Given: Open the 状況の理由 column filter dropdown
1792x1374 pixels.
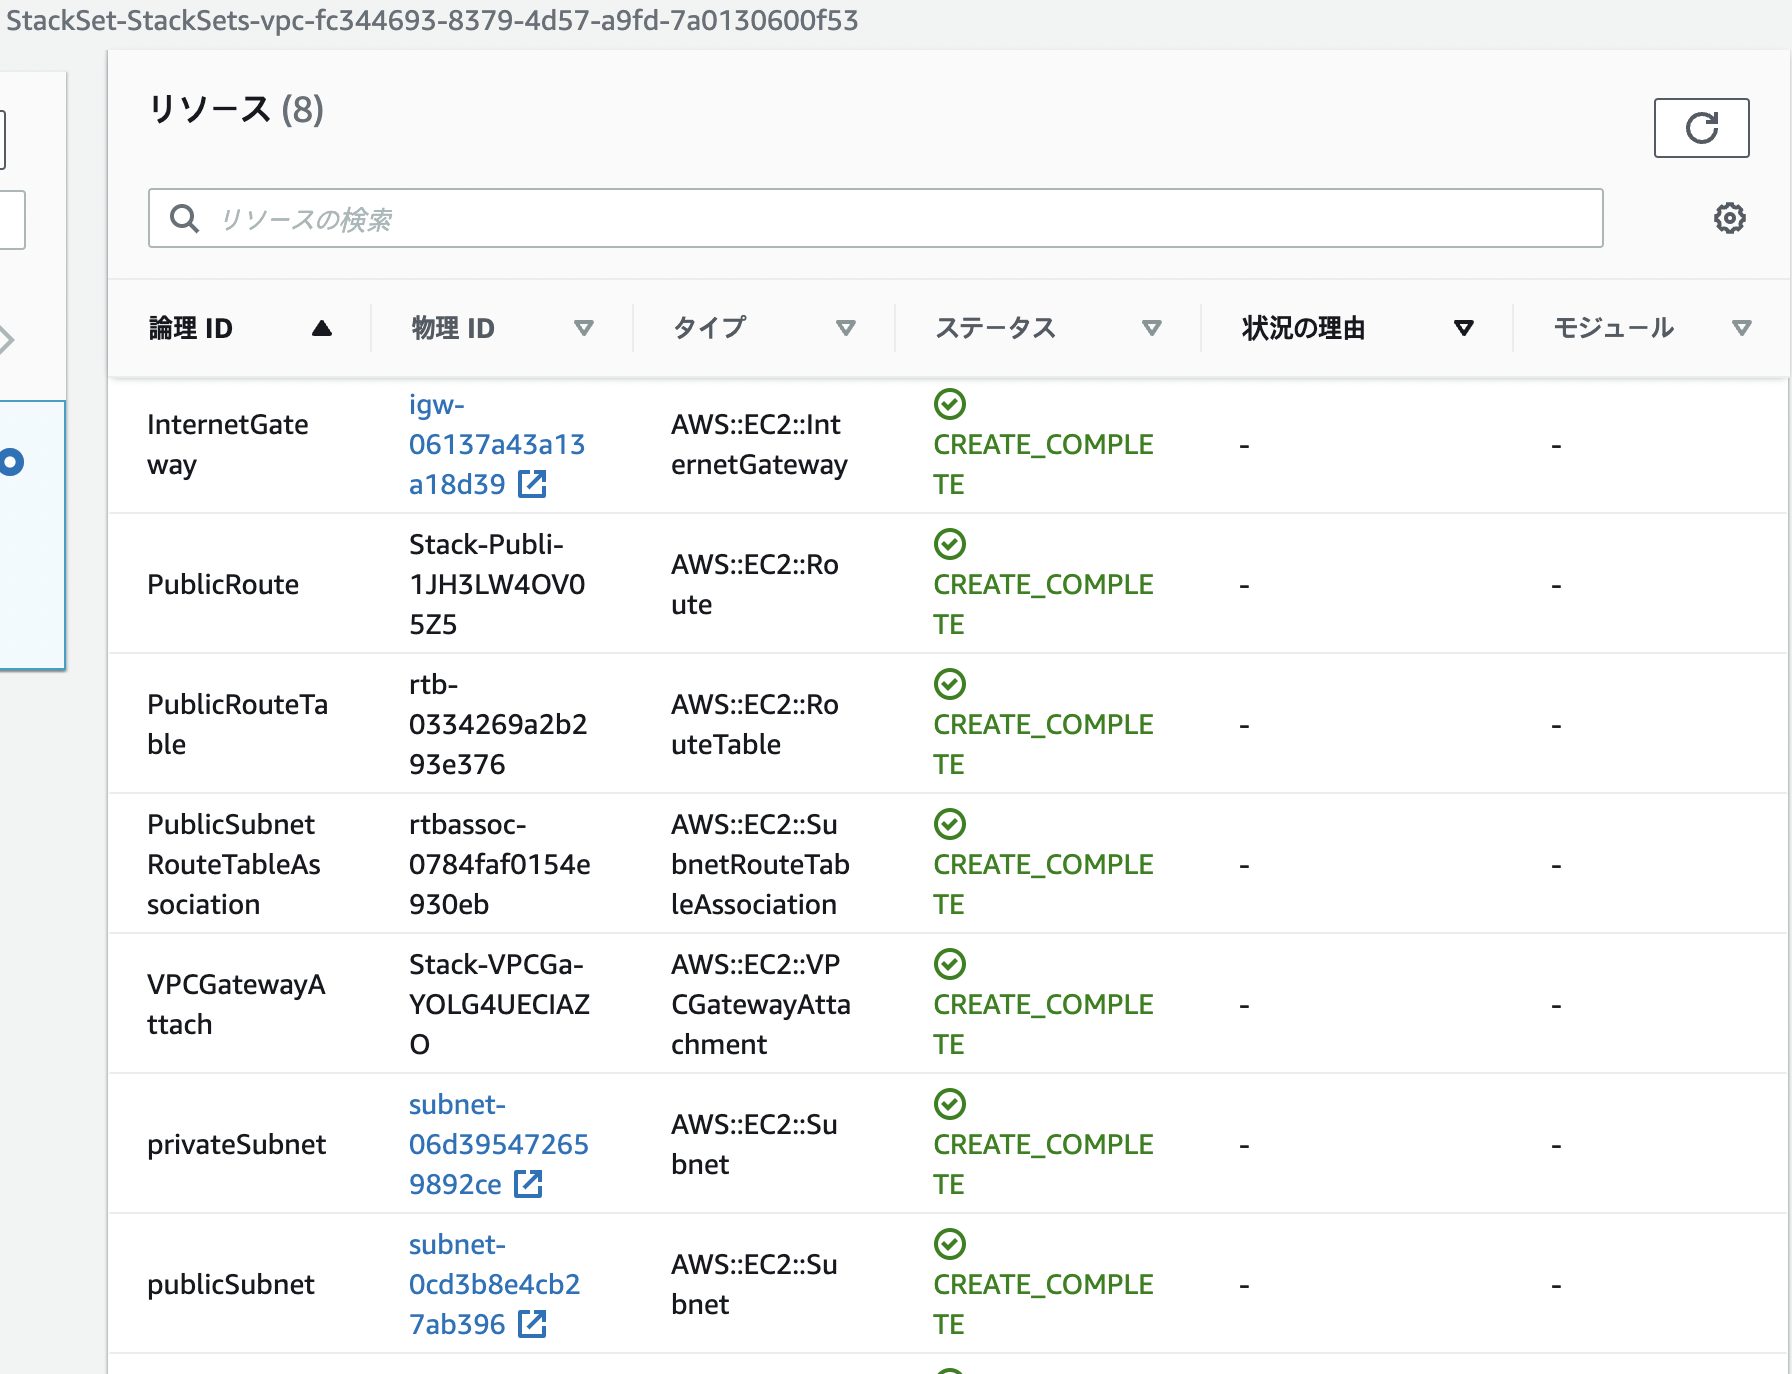Looking at the screenshot, I should click(1463, 327).
